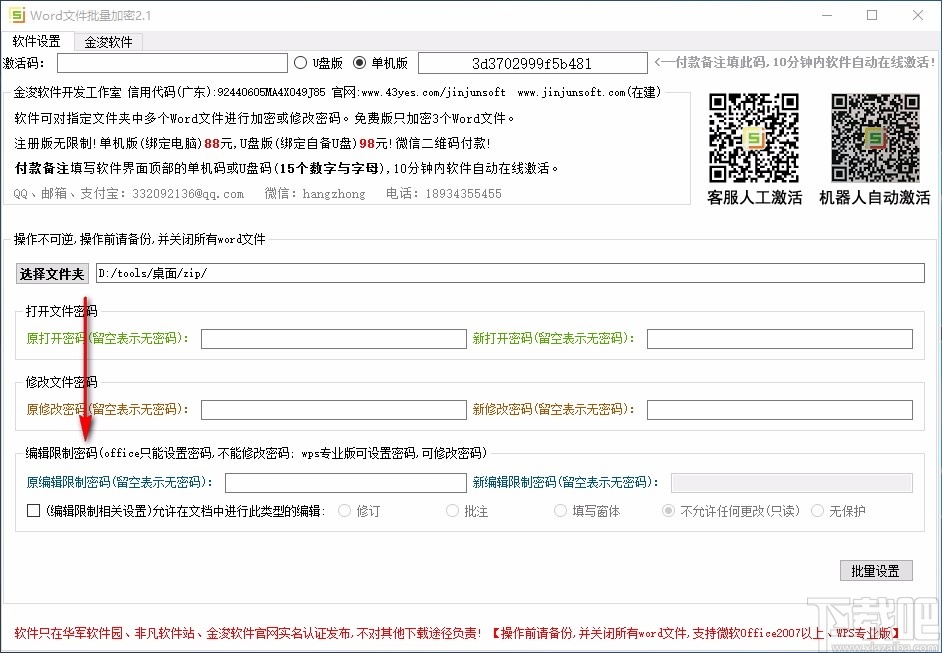Click the 机器人自动激活 QR code
Image resolution: width=942 pixels, height=653 pixels.
click(873, 136)
